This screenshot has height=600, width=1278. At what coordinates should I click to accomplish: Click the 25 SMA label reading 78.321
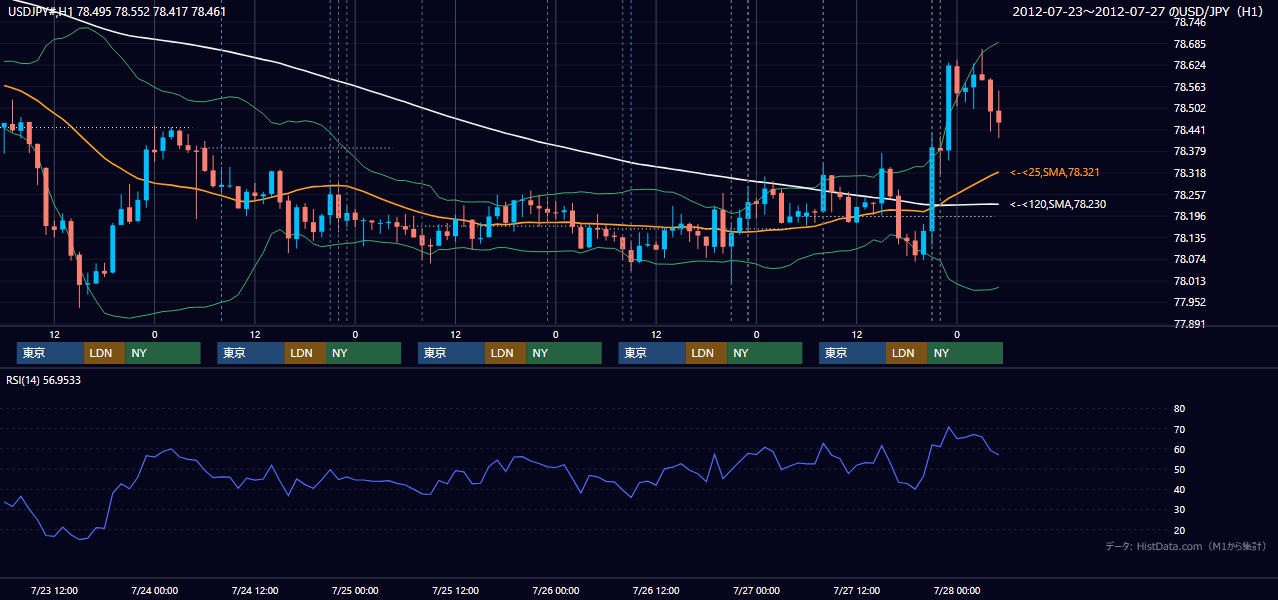(x=1053, y=172)
